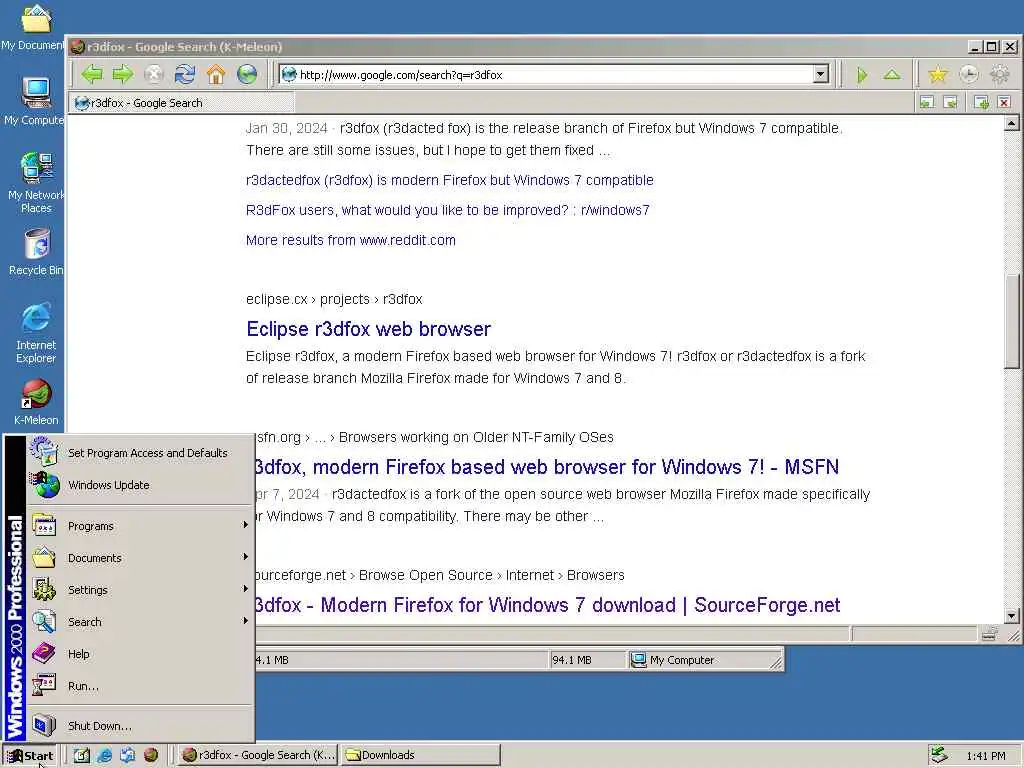The image size is (1024, 768).
Task: Expand the Programs submenu in Start menu
Action: click(140, 526)
